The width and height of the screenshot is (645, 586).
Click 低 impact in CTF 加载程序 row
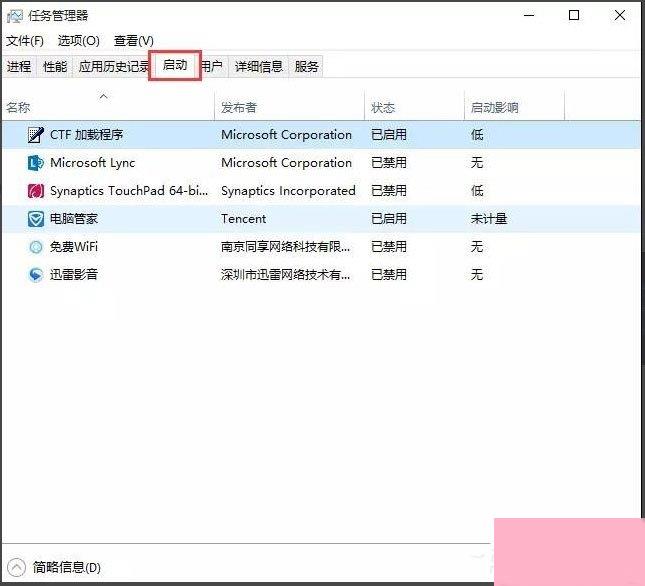coord(477,134)
